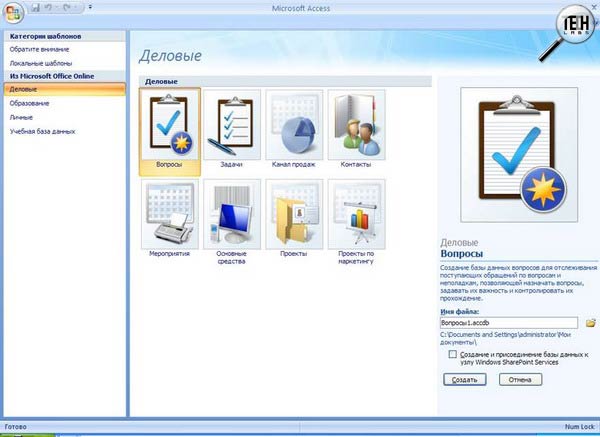Open the Customize Quick Access Toolbar dropdown

[x=90, y=7]
